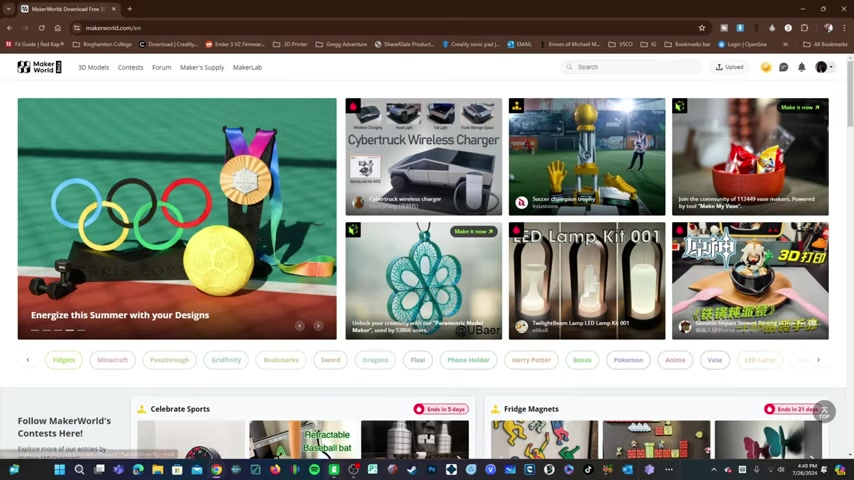Open user account dropdown arrow

[x=831, y=67]
